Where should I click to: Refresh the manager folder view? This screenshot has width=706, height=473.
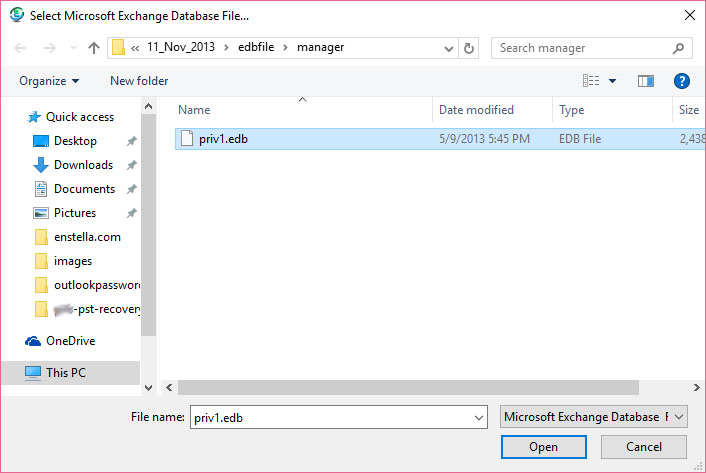pos(469,48)
